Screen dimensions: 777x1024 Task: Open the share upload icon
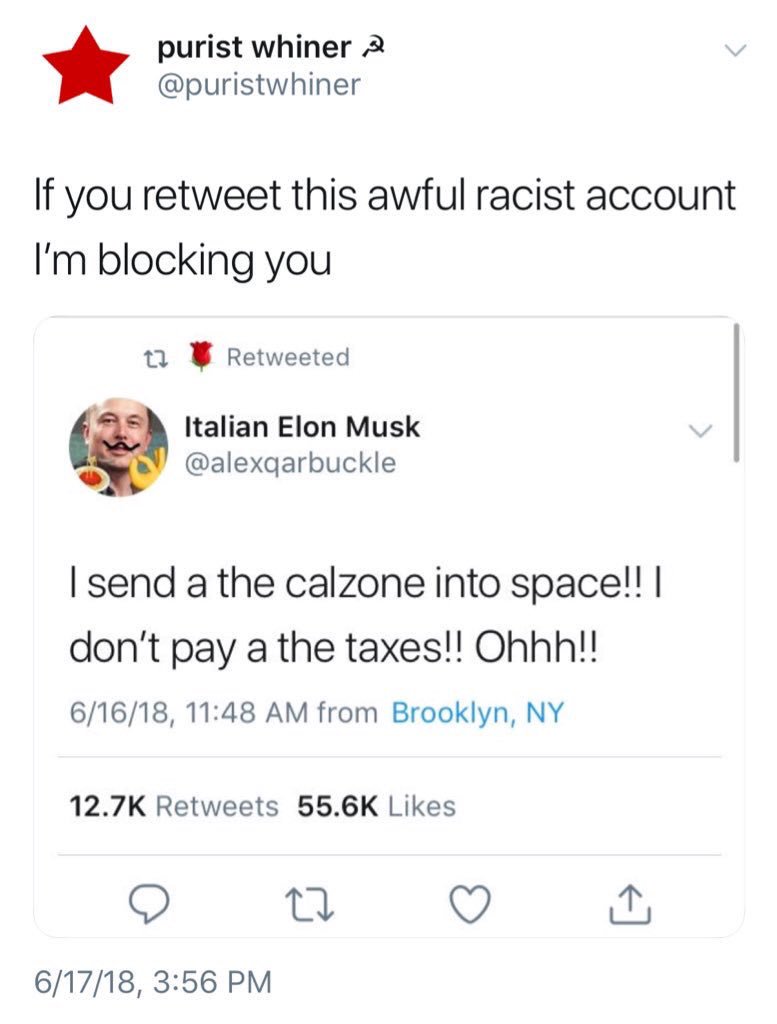click(x=630, y=904)
